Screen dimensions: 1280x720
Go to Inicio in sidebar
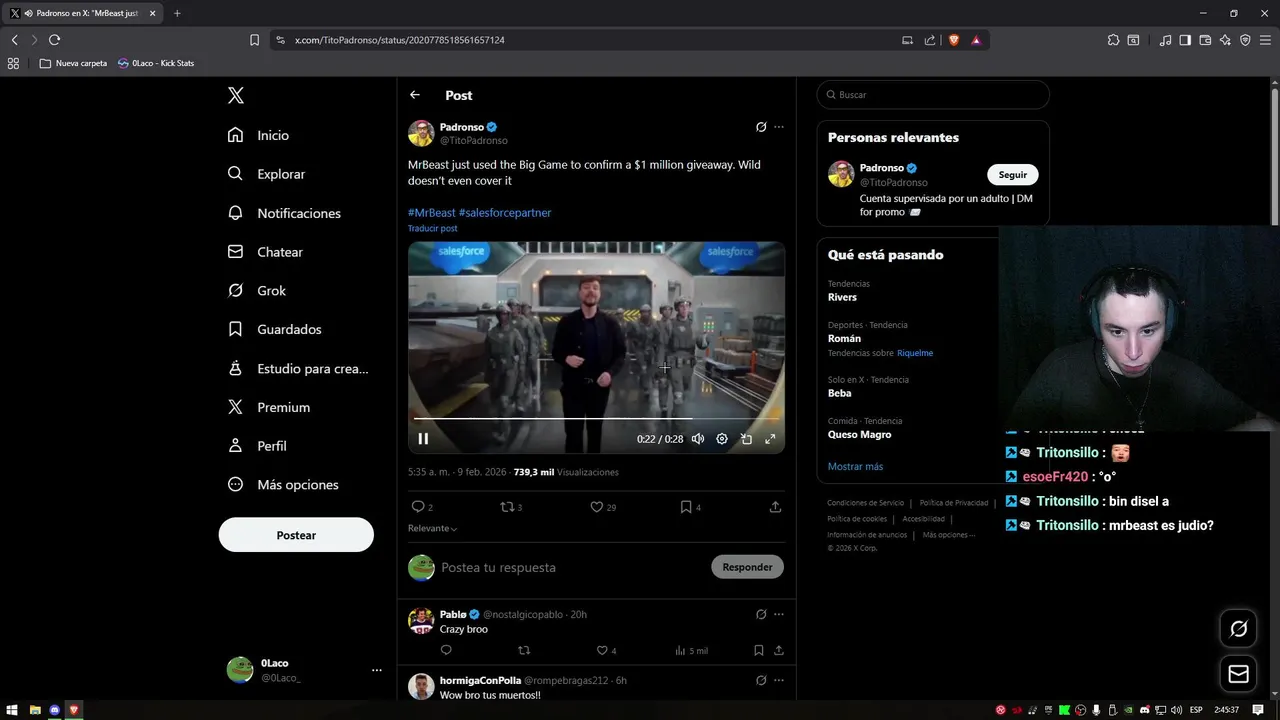pos(259,135)
